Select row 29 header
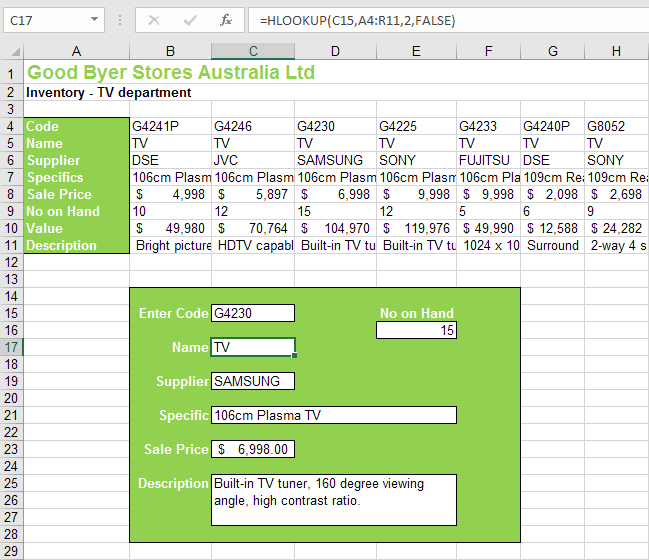This screenshot has width=649, height=560. [x=12, y=551]
